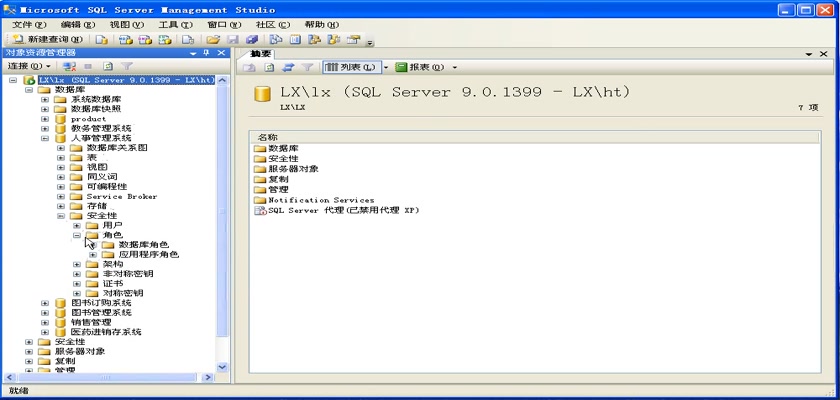
Task: Click the Stop icon in Object Explorer
Action: click(x=88, y=66)
